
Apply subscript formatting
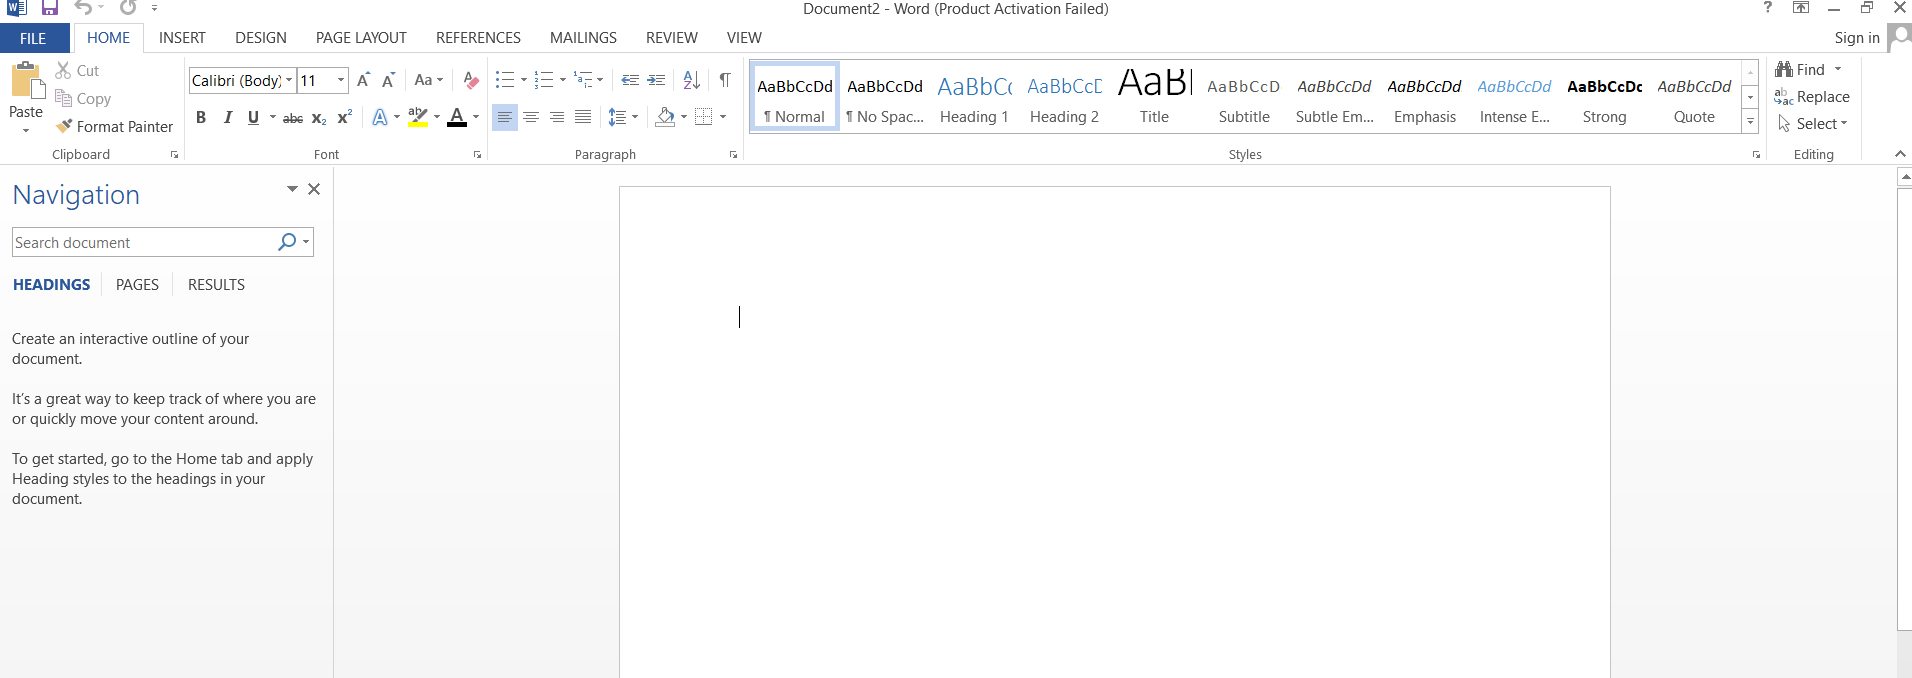point(319,118)
